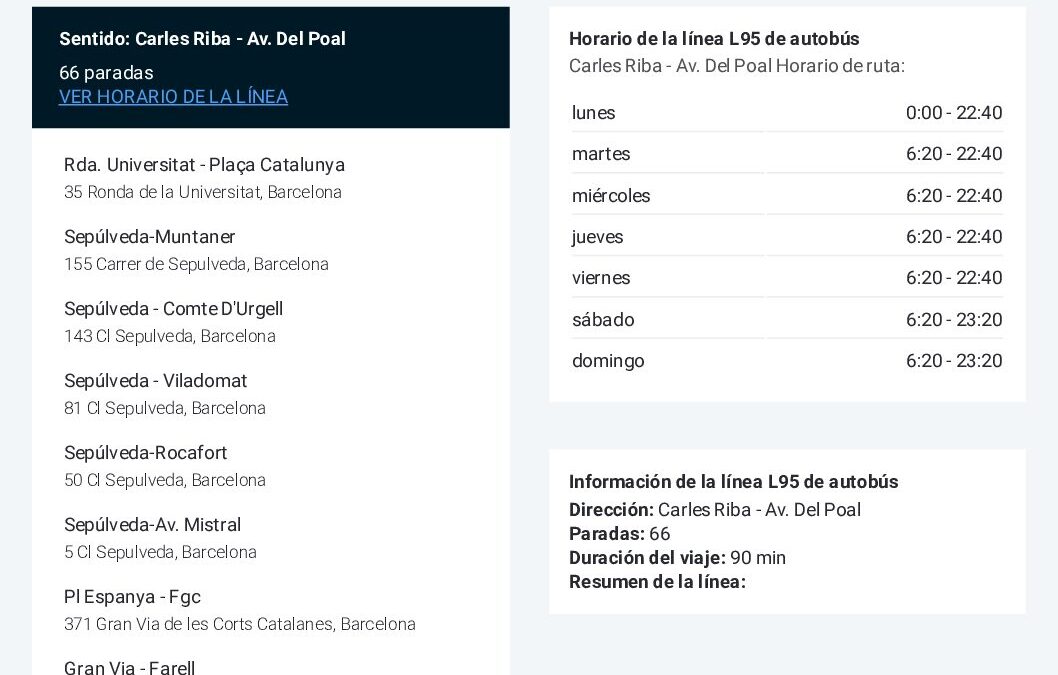Click the Información de la línea L95 heading
Image resolution: width=1058 pixels, height=675 pixels.
(733, 482)
